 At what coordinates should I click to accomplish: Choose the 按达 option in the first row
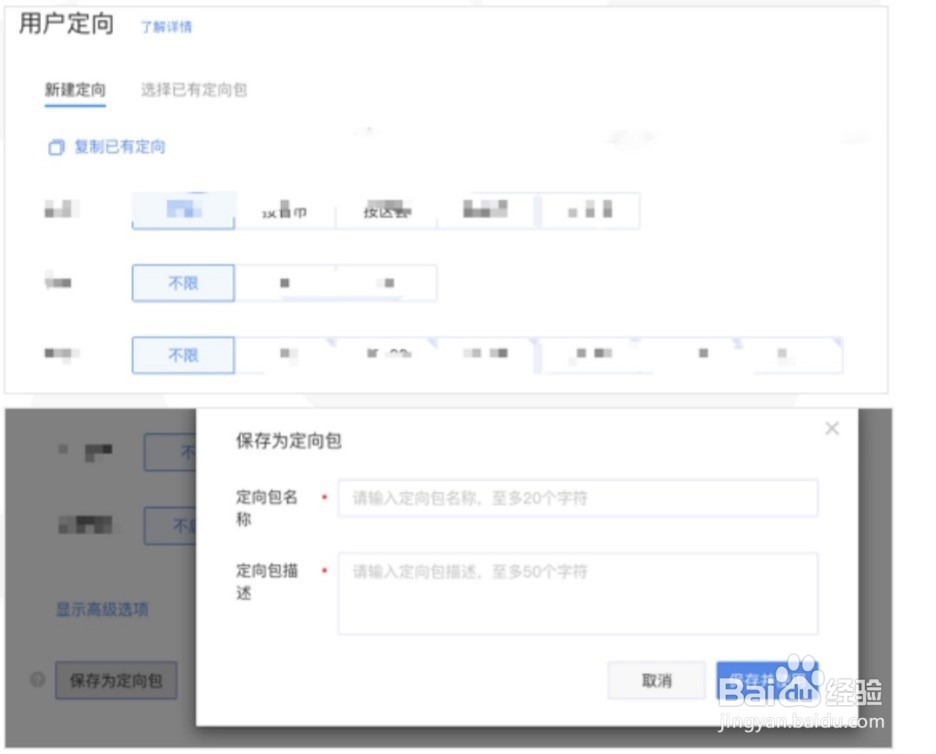tap(386, 210)
